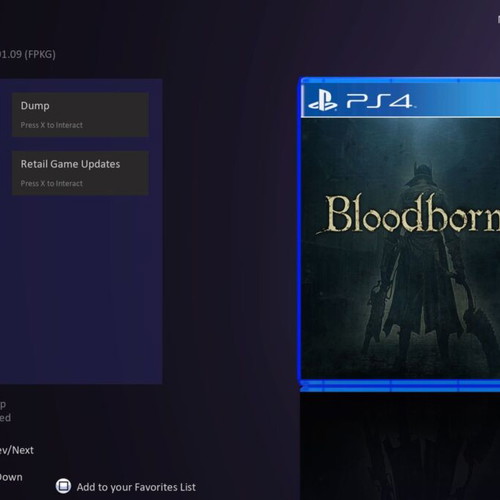Click the 'Press X to Interact' under Dump
This screenshot has height=500, width=500.
point(52,125)
